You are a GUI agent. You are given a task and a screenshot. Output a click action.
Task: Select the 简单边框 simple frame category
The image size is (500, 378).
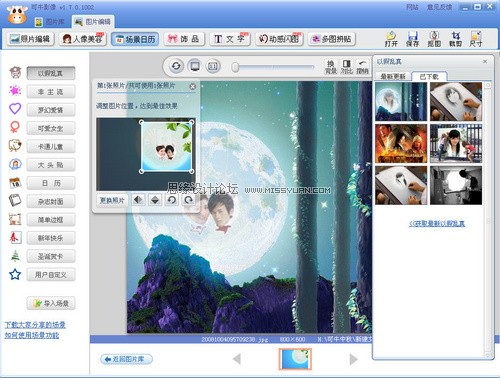click(51, 220)
